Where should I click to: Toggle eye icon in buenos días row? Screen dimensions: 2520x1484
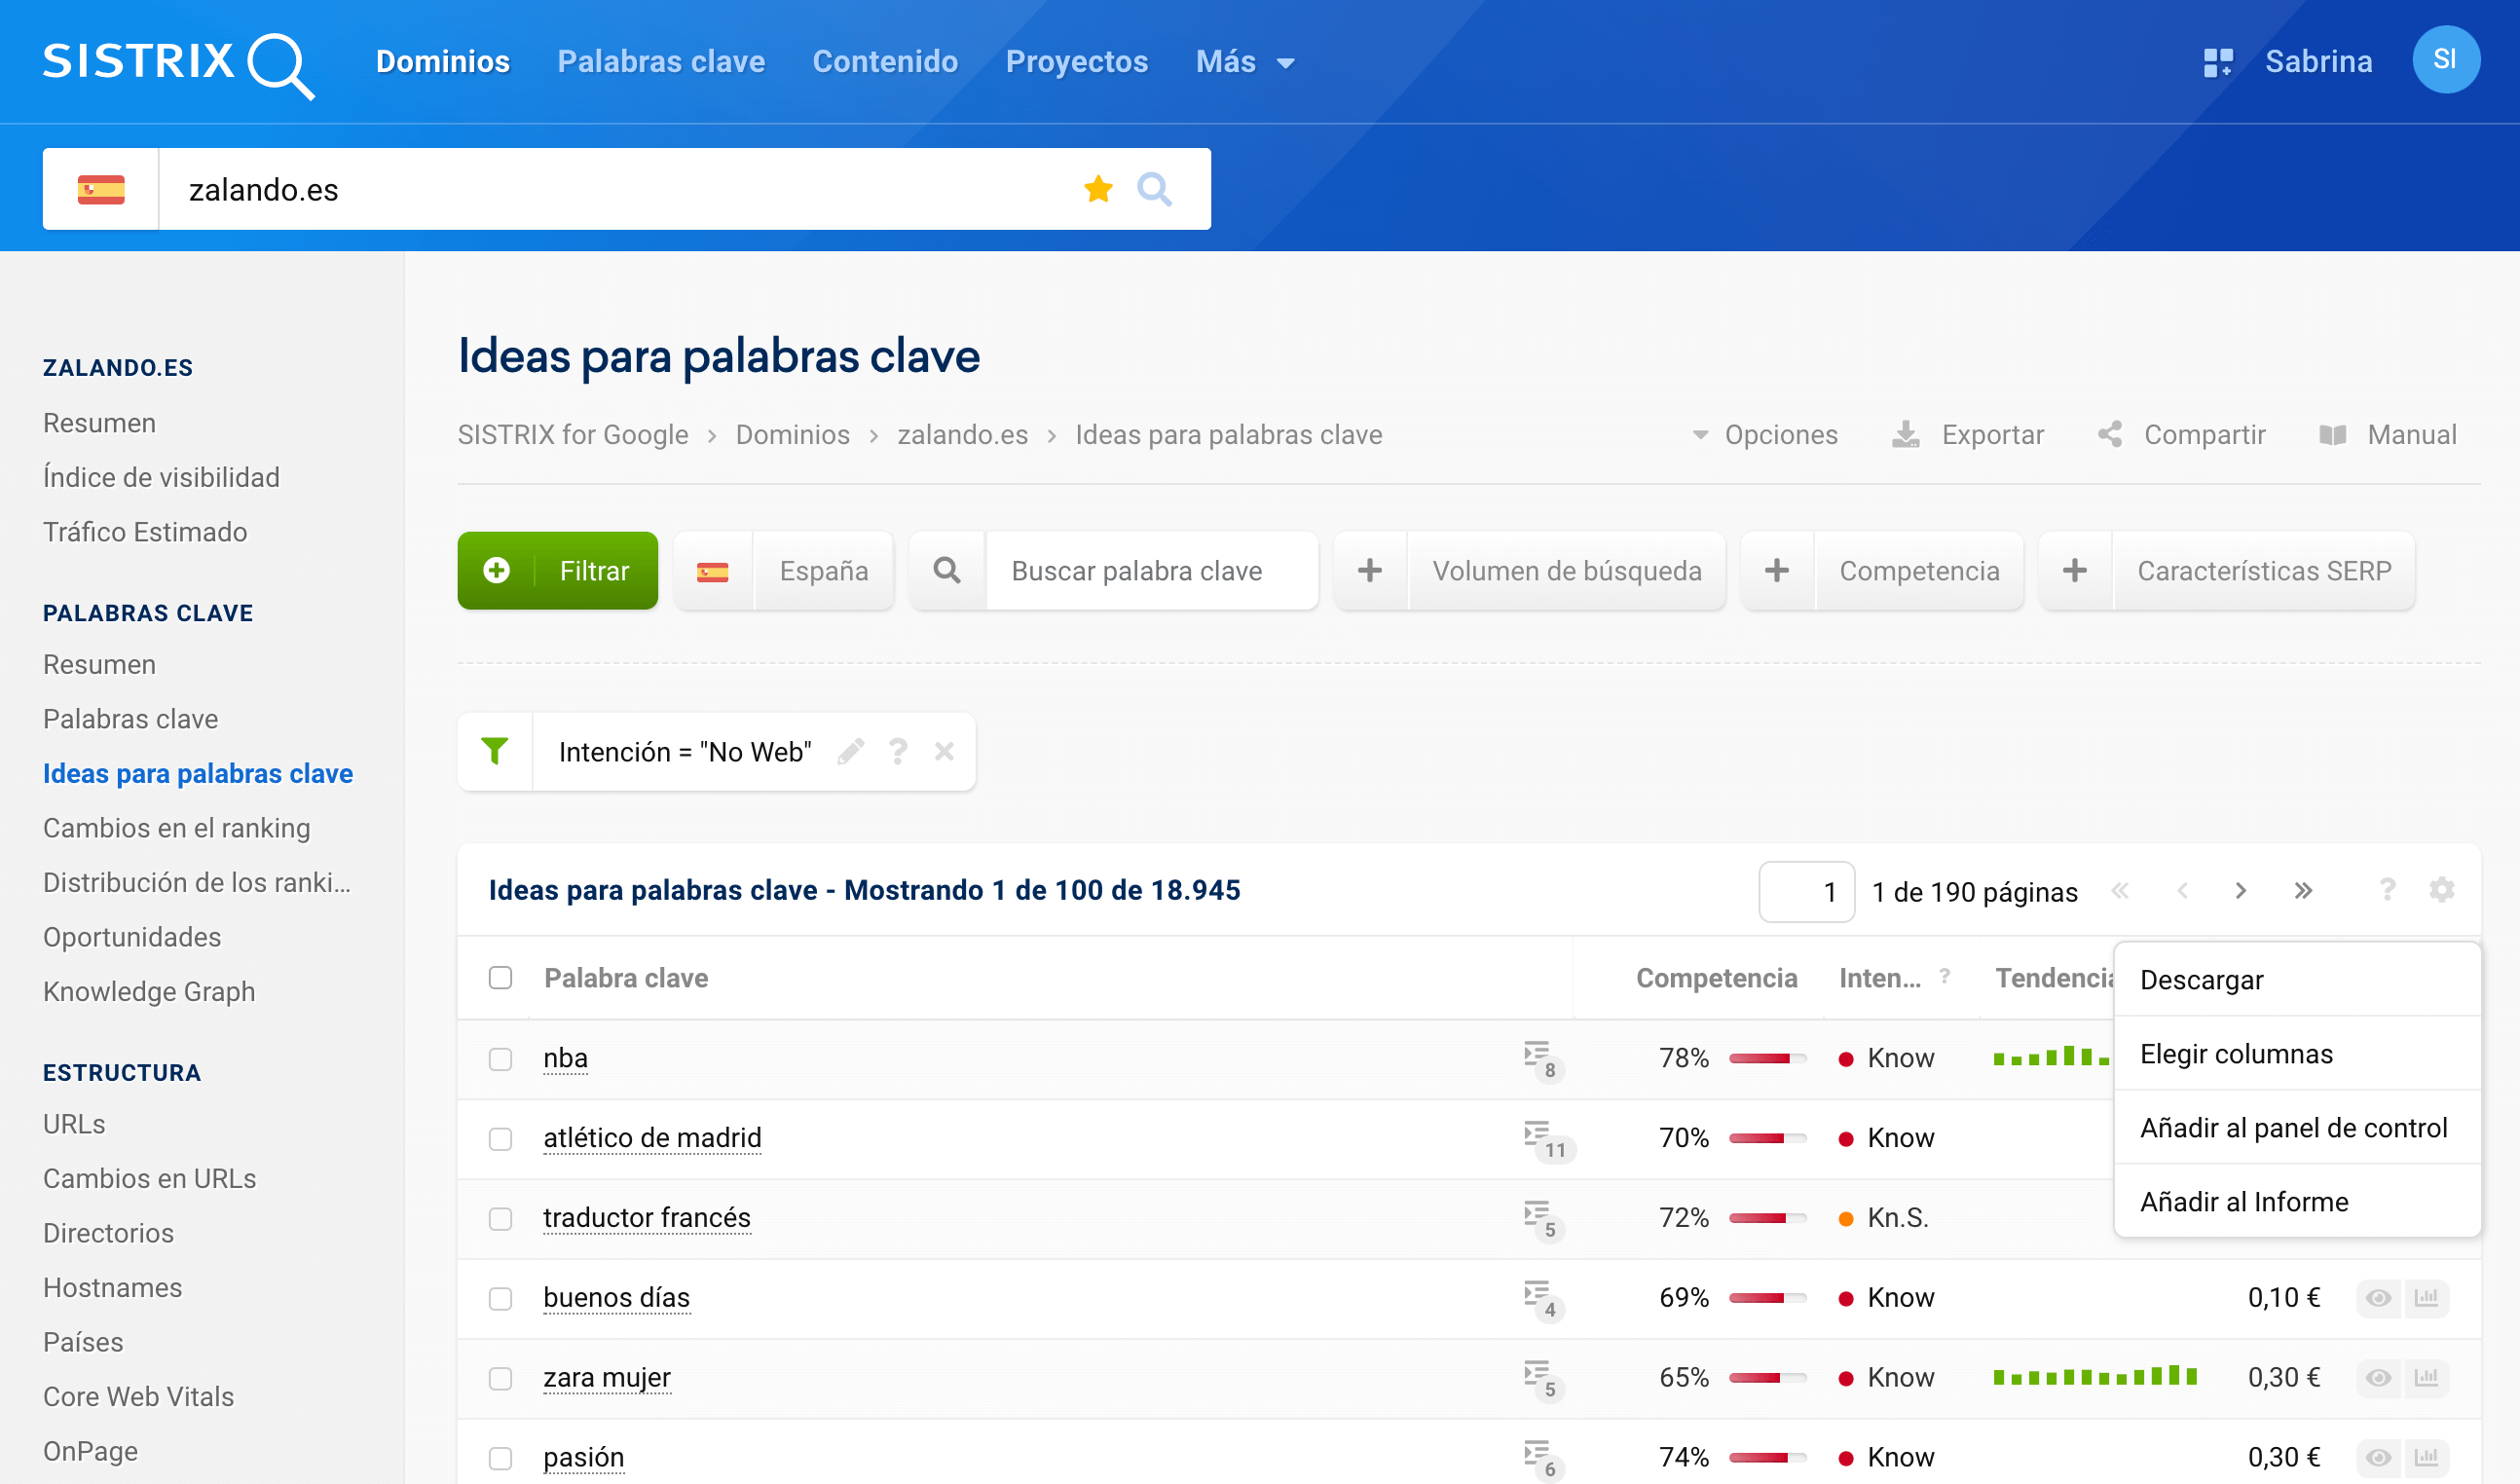point(2378,1297)
